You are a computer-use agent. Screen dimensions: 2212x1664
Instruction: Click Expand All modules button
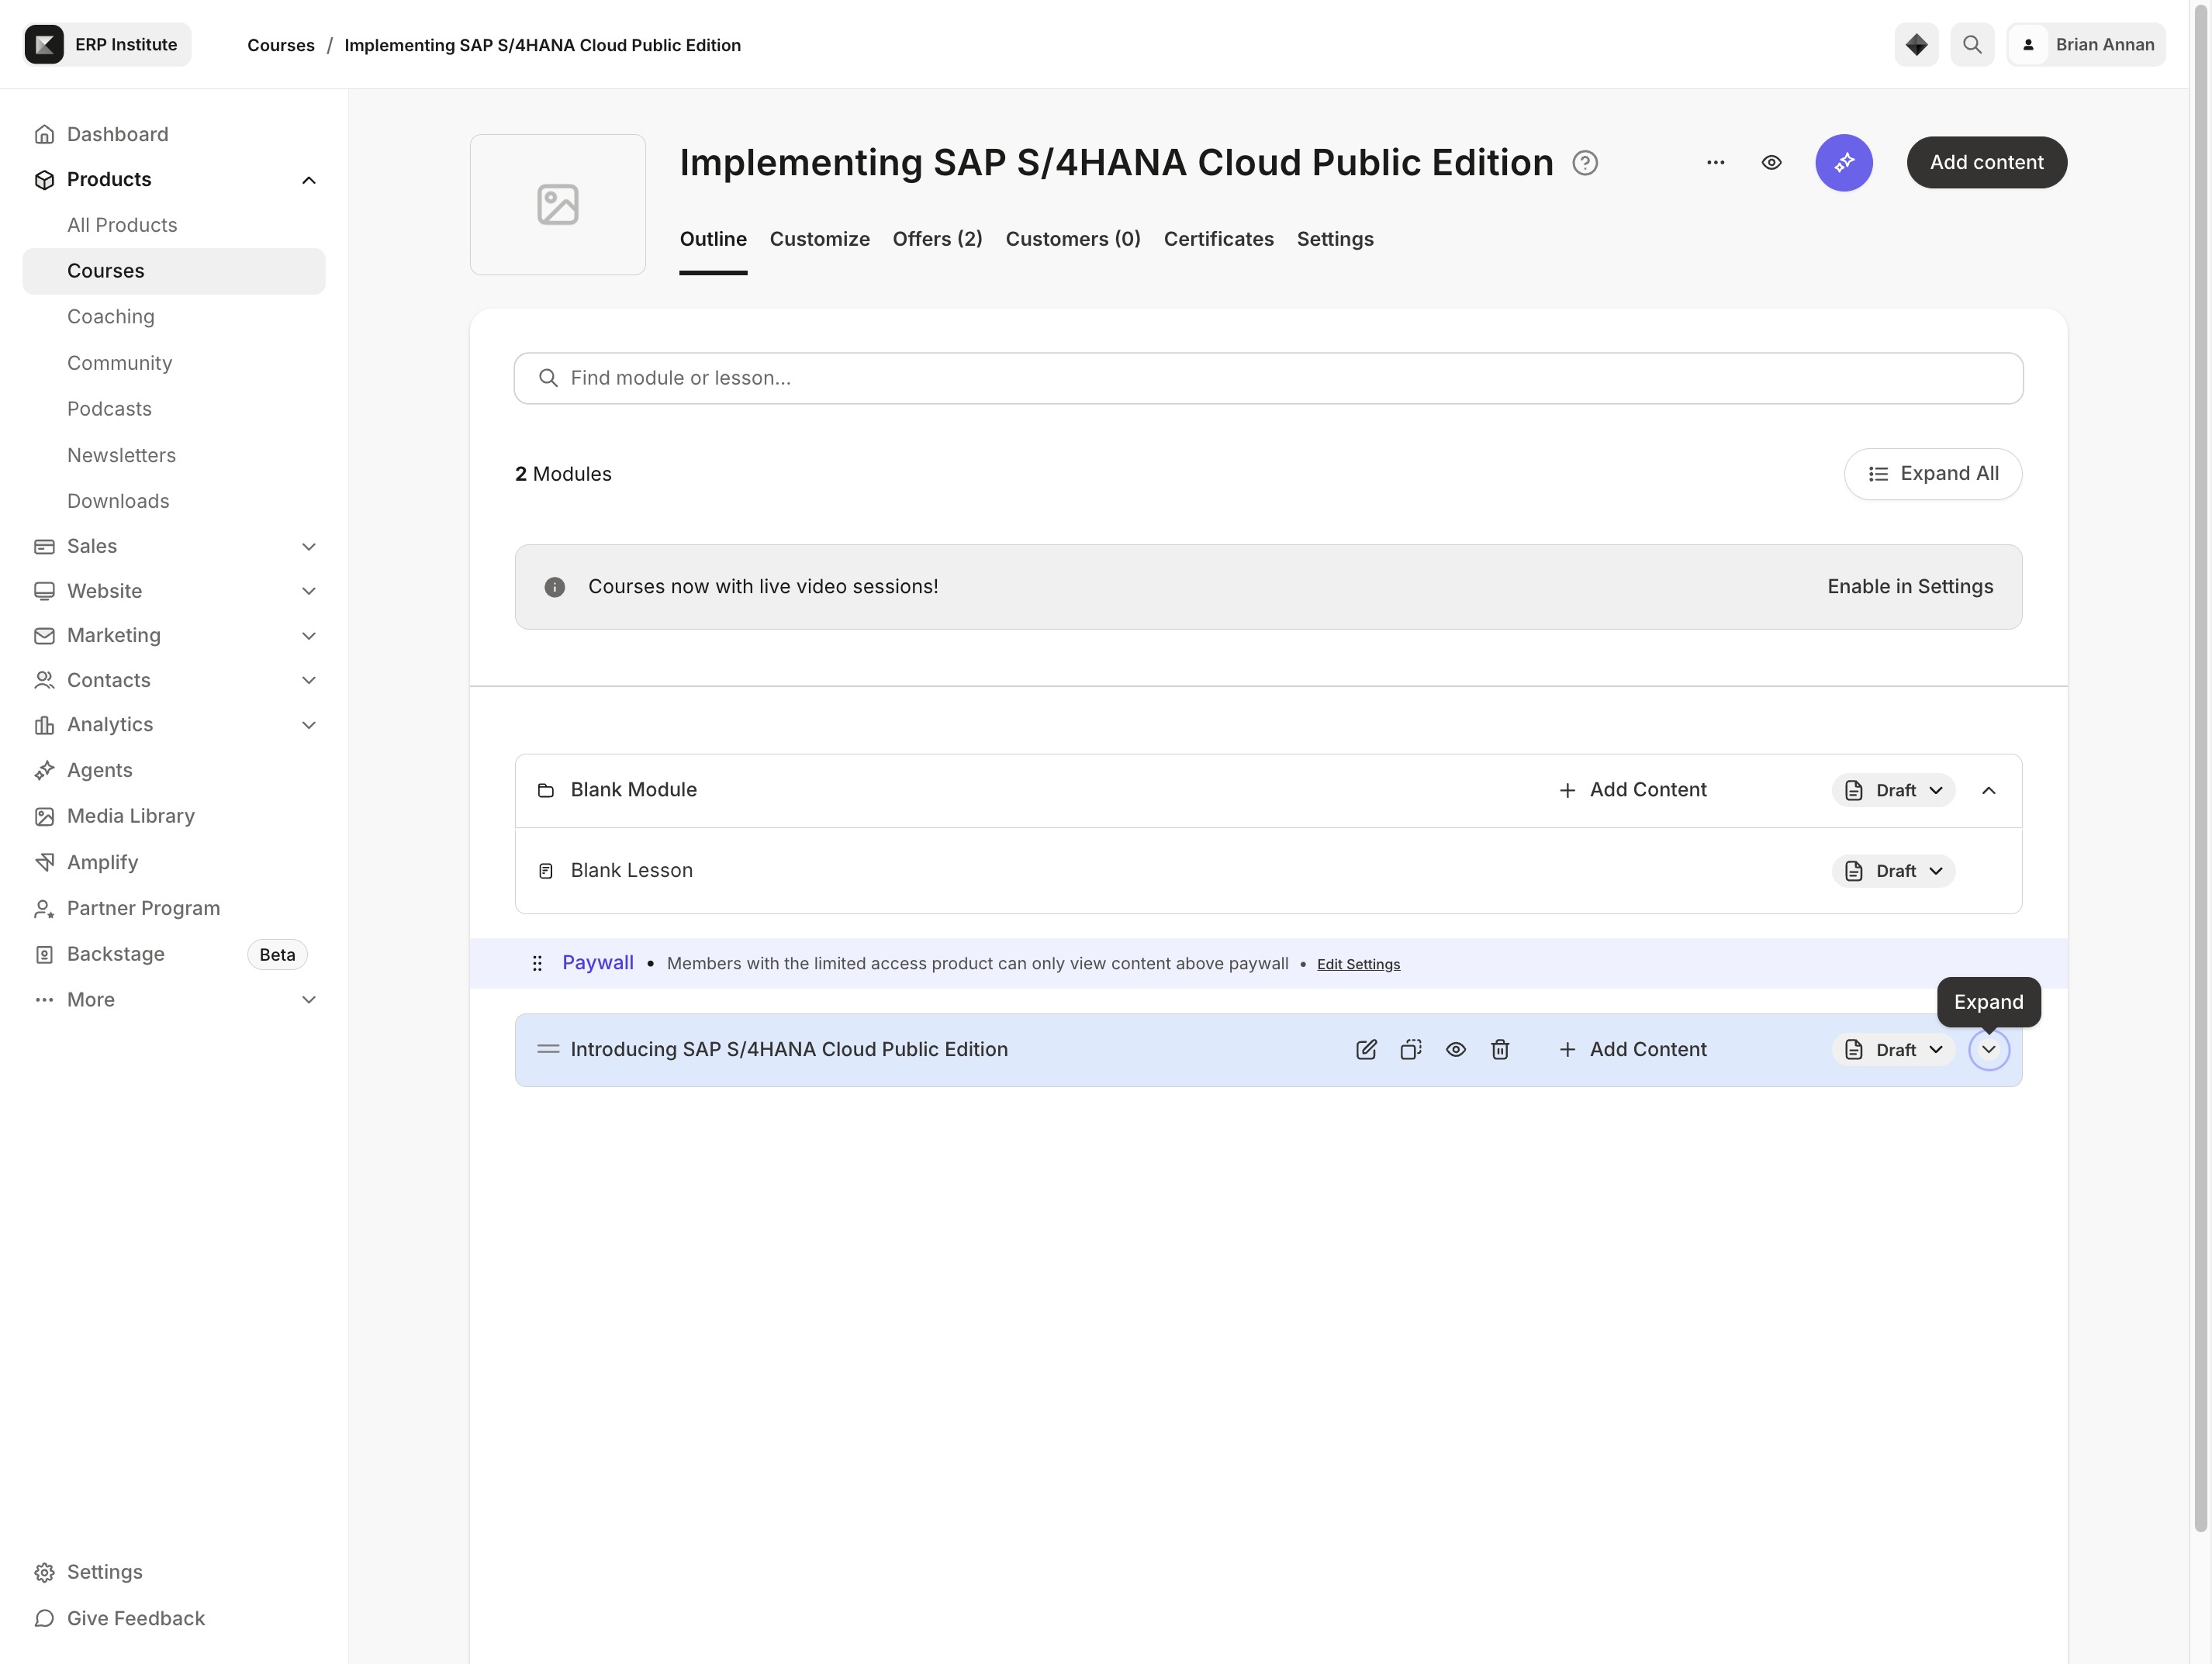[x=1932, y=474]
